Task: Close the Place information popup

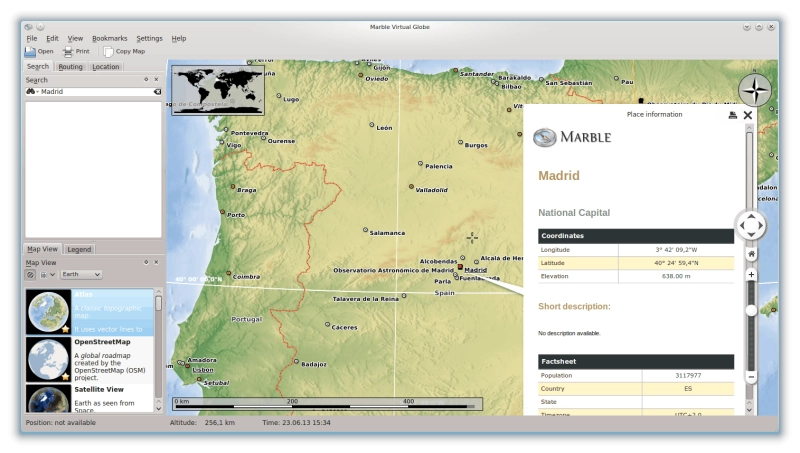Action: pyautogui.click(x=748, y=115)
